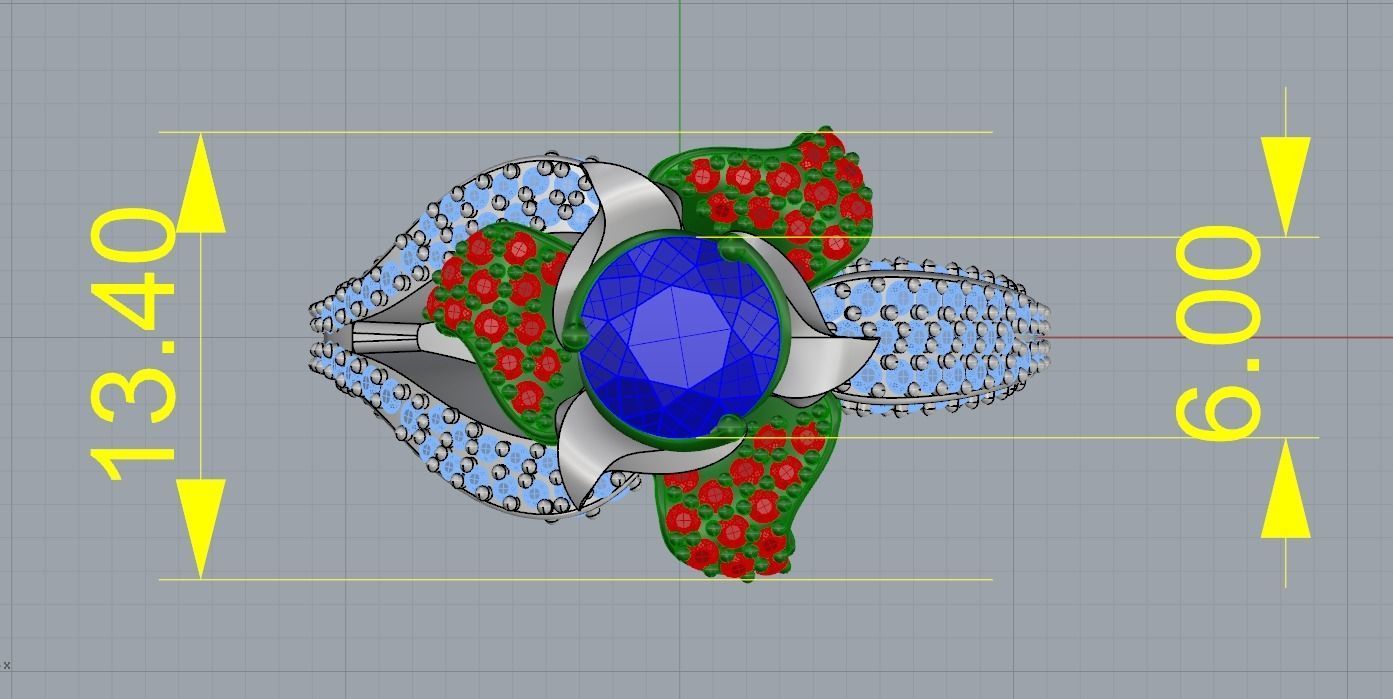The image size is (1393, 699).
Task: Select the up arrowhead of 13.40 dimension
Action: pos(201,183)
